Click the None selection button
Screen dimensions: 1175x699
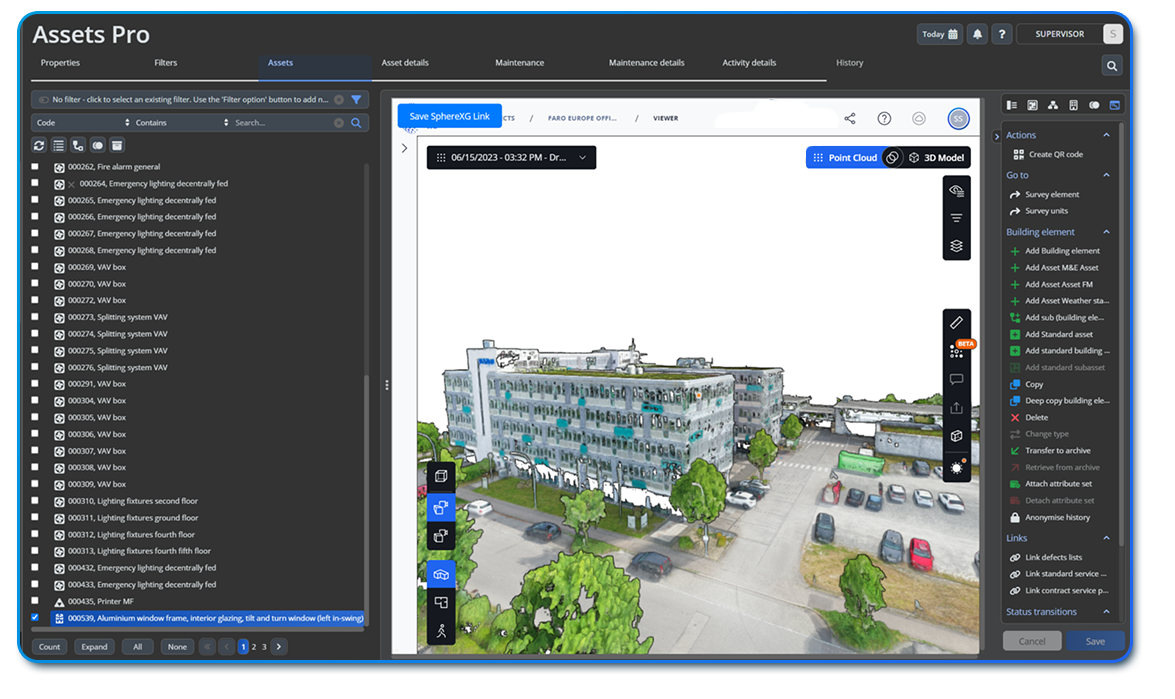click(178, 647)
